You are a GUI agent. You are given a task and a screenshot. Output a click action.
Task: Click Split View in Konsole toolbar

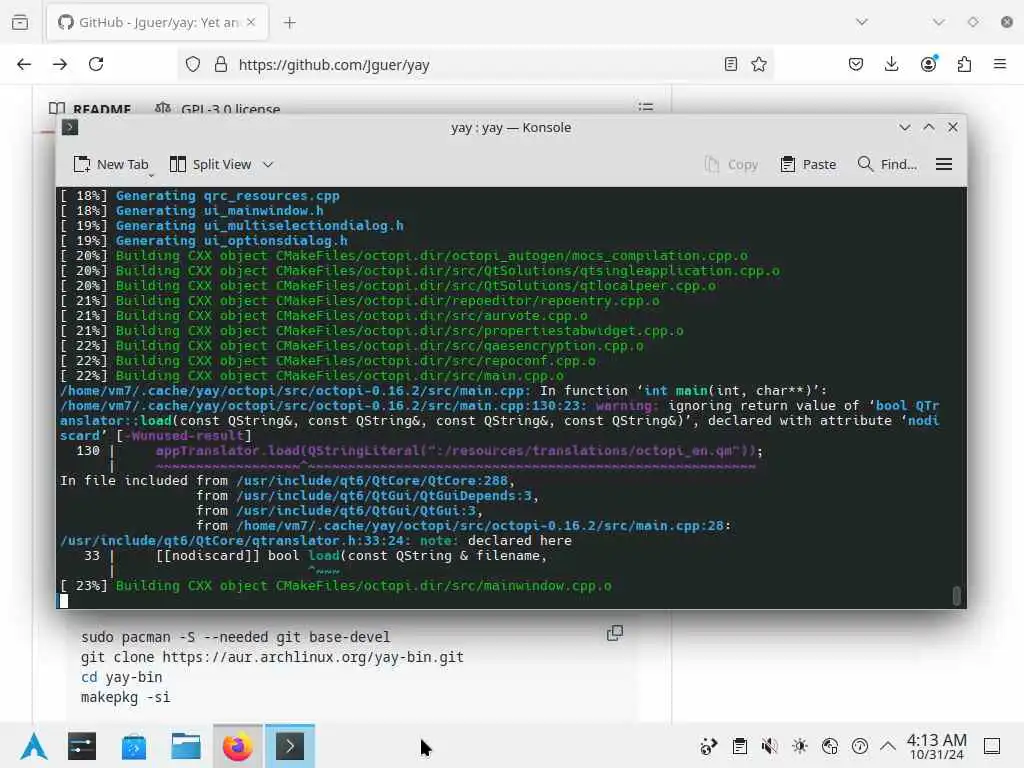[x=211, y=165]
